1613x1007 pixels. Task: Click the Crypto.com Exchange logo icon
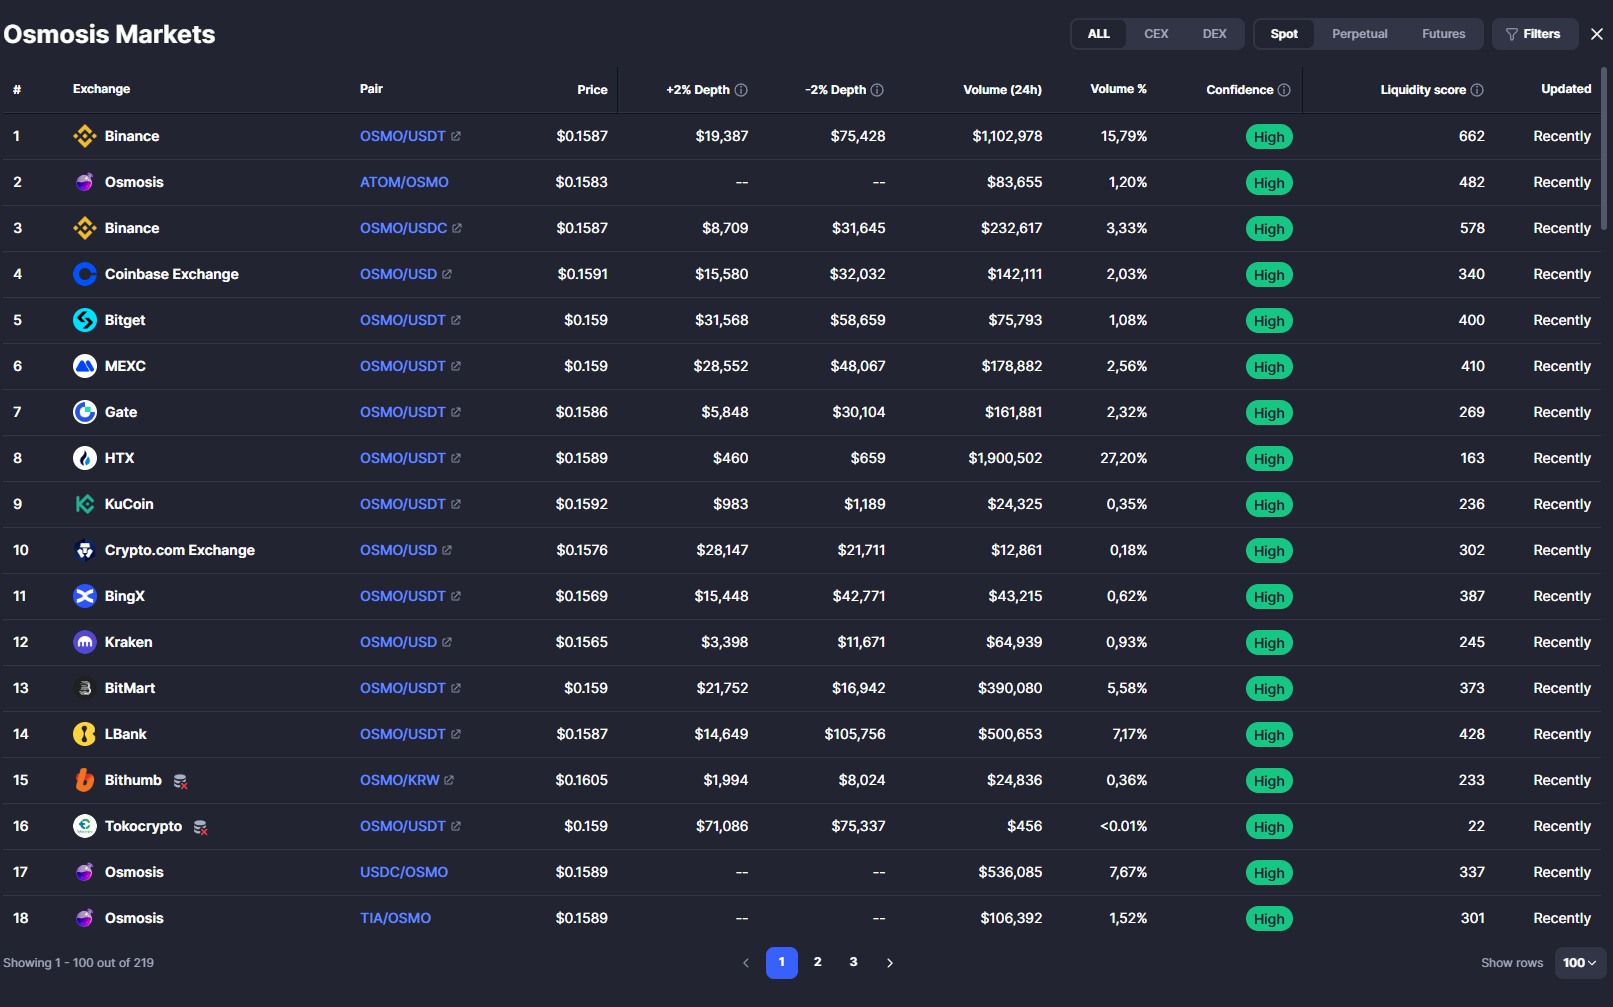point(85,550)
